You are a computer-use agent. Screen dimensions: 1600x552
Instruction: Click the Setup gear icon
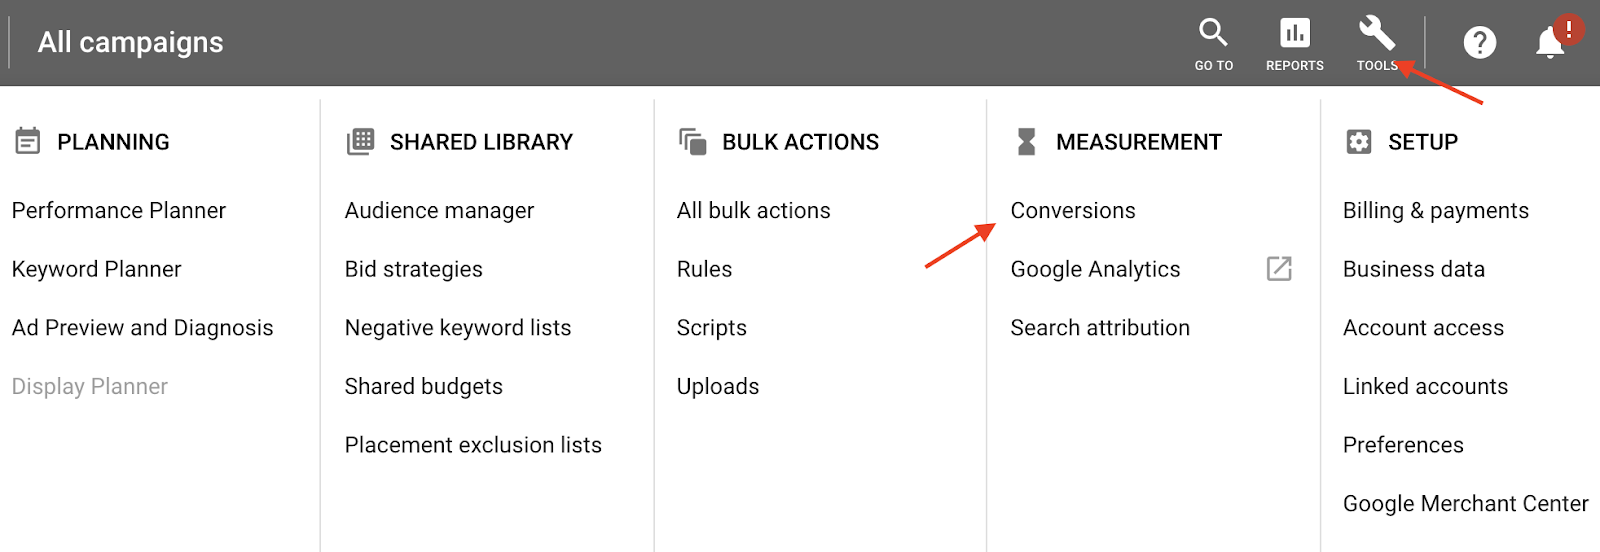(1358, 141)
